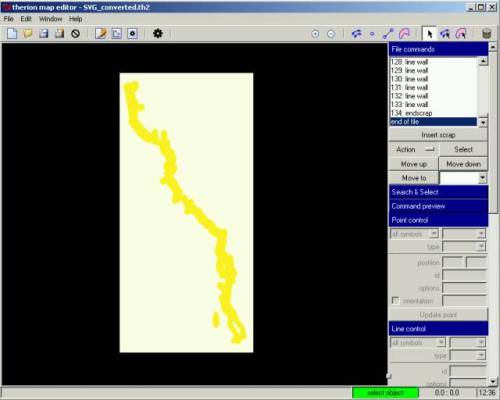Viewport: 500px width, 400px height.
Task: Open the Point control 'all symbols' dropdown
Action: coord(434,234)
